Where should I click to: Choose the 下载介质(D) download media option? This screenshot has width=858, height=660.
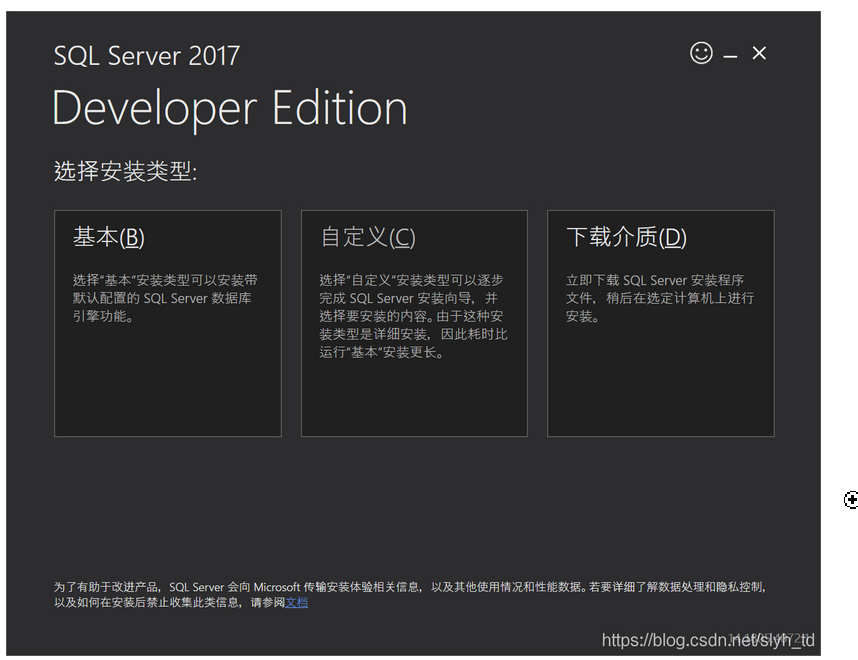[x=661, y=323]
